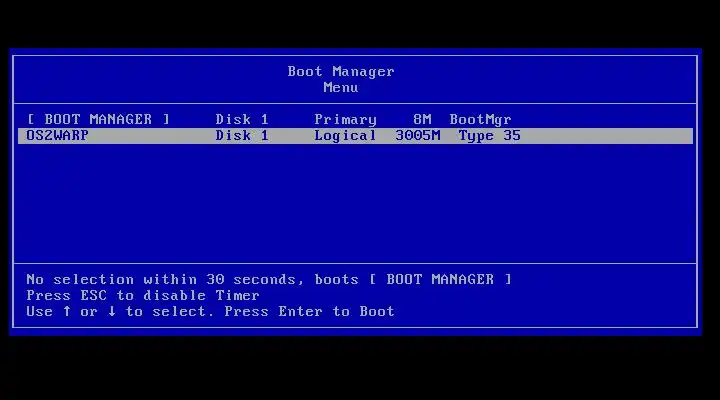The width and height of the screenshot is (720, 400).
Task: Click 'Press ESC to disable Timer' text
Action: (143, 296)
